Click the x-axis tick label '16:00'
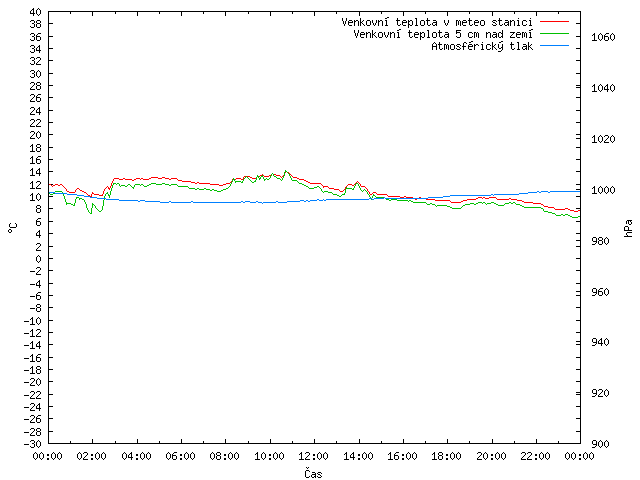This screenshot has width=640, height=480. [x=402, y=456]
